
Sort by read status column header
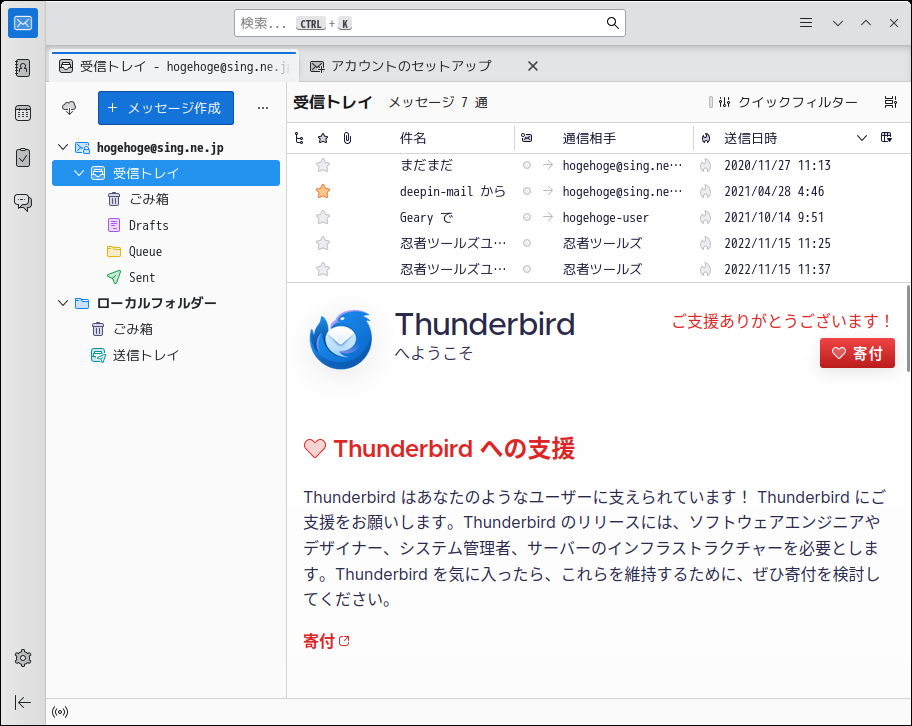pyautogui.click(x=526, y=138)
